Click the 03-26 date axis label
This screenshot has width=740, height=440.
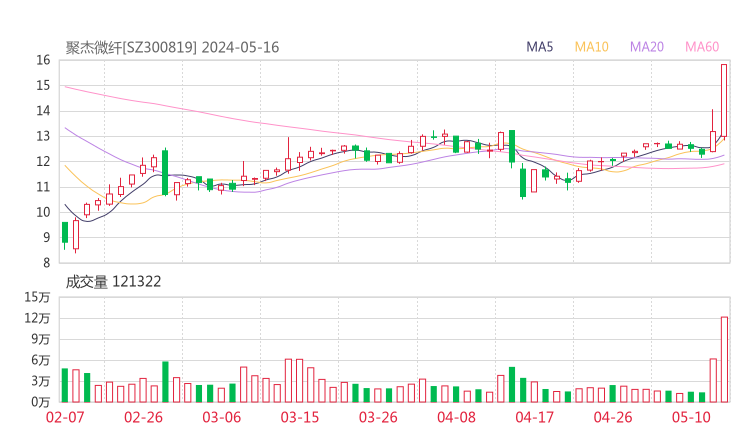(378, 417)
